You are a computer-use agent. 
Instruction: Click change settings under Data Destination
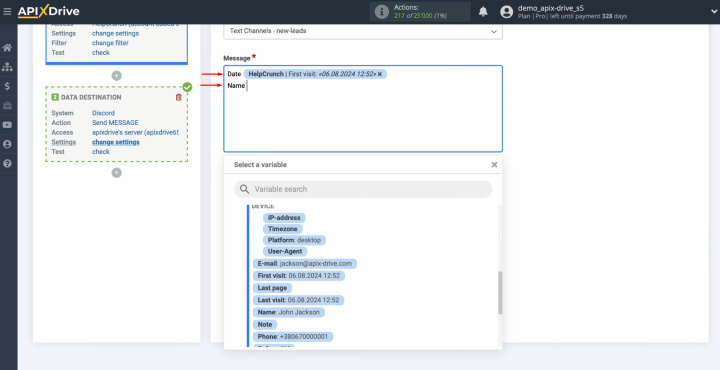116,142
